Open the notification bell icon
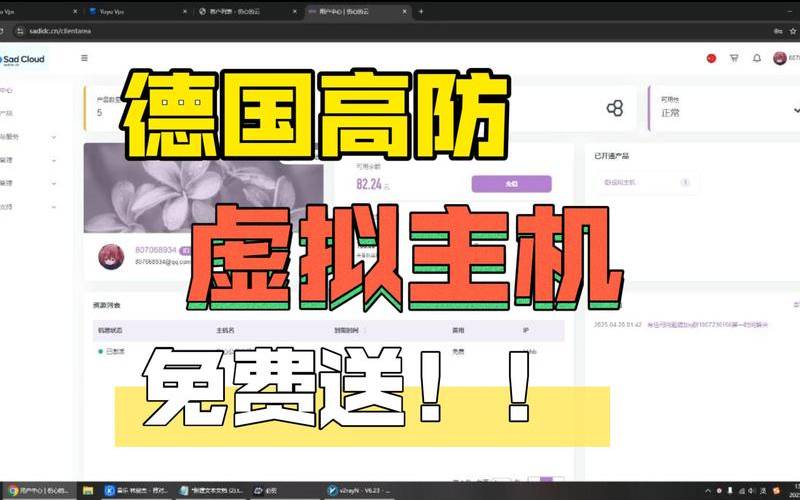Image resolution: width=800 pixels, height=500 pixels. 757,58
